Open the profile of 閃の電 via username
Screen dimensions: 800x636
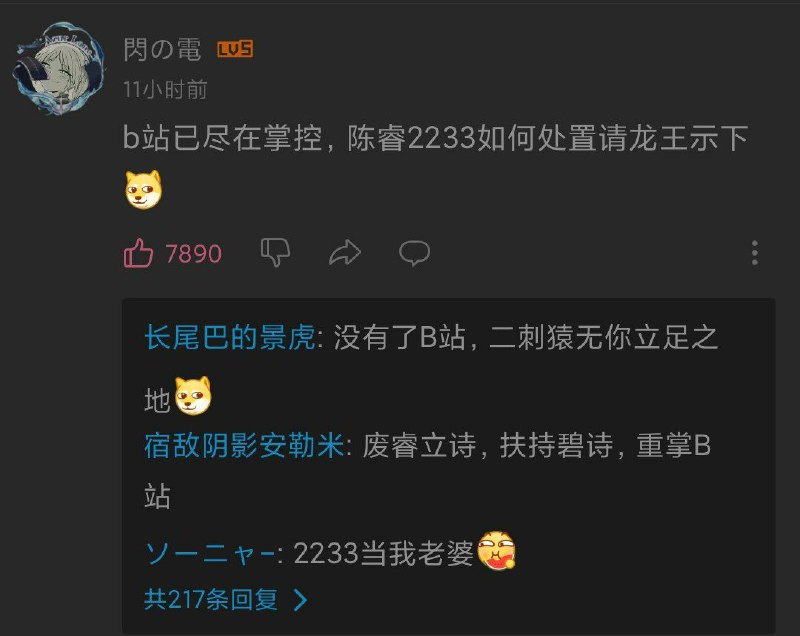(162, 50)
